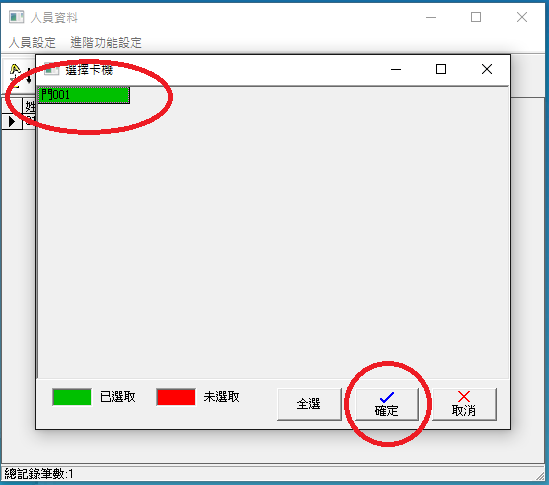
Task: Close the 人員資料 main window
Action: click(522, 17)
